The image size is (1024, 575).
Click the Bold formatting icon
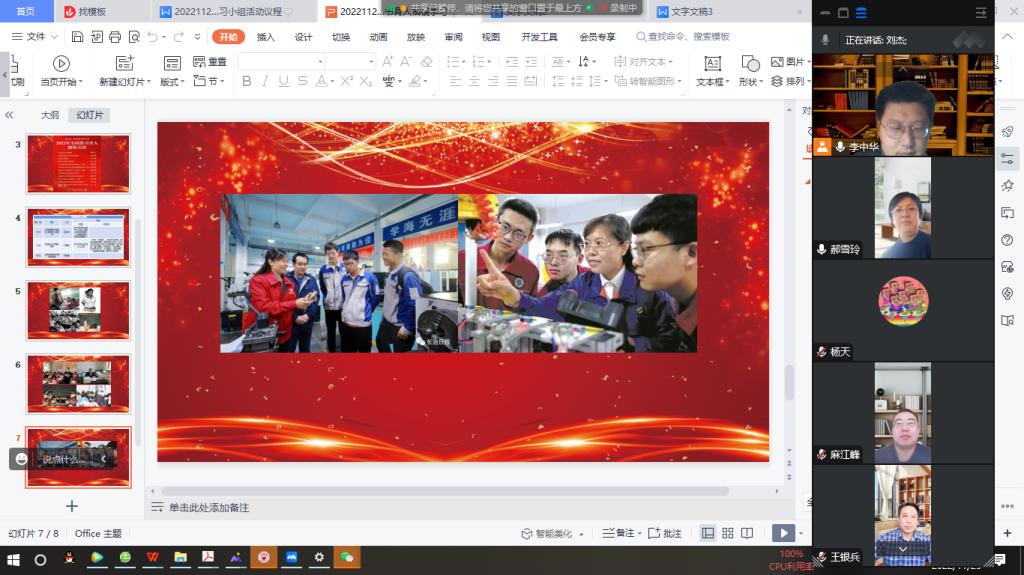[246, 82]
